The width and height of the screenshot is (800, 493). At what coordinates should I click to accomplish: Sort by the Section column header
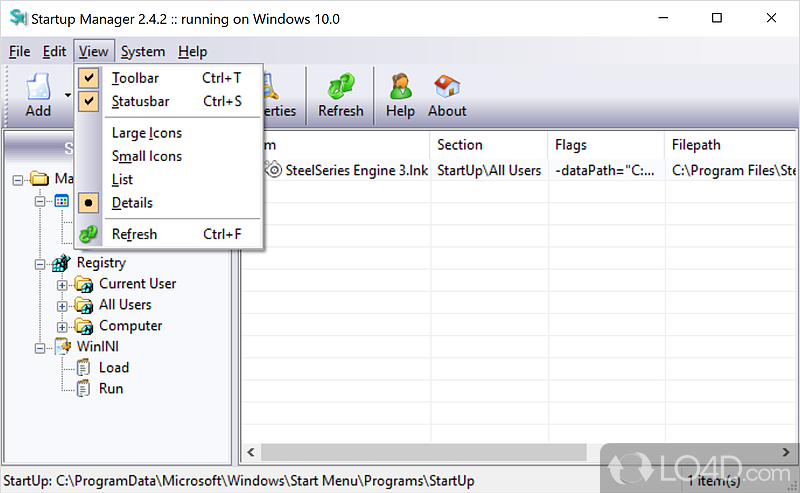point(489,145)
